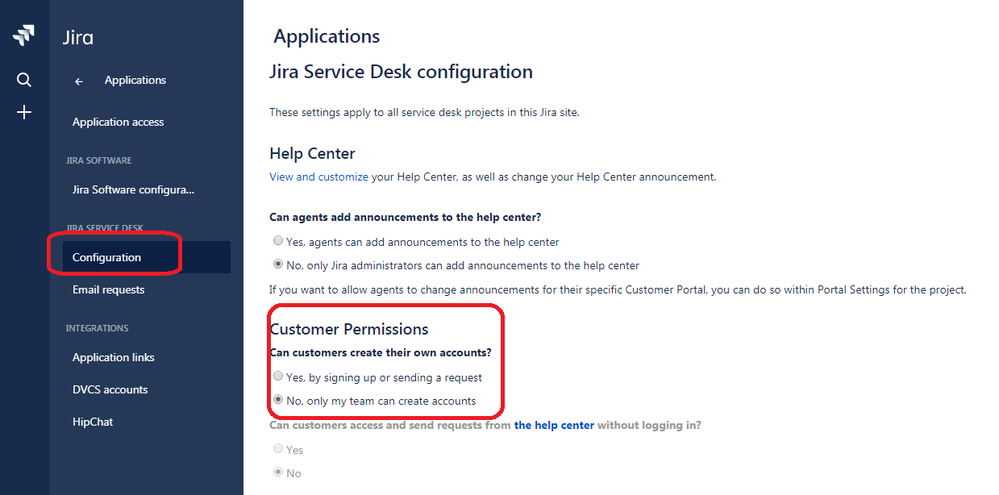This screenshot has height=495, width=999.
Task: Select Configuration under Jira Service Desk
Action: [x=107, y=257]
